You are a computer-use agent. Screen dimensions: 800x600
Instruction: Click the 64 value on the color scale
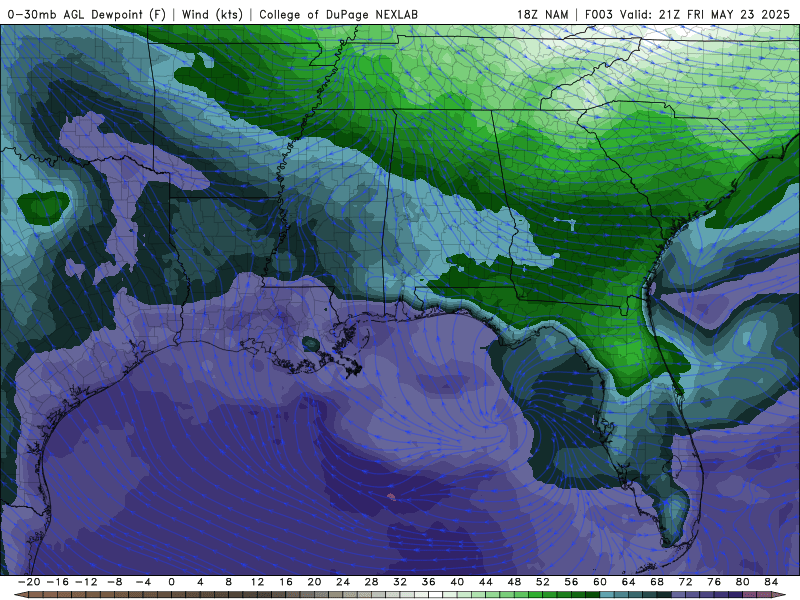tap(629, 582)
